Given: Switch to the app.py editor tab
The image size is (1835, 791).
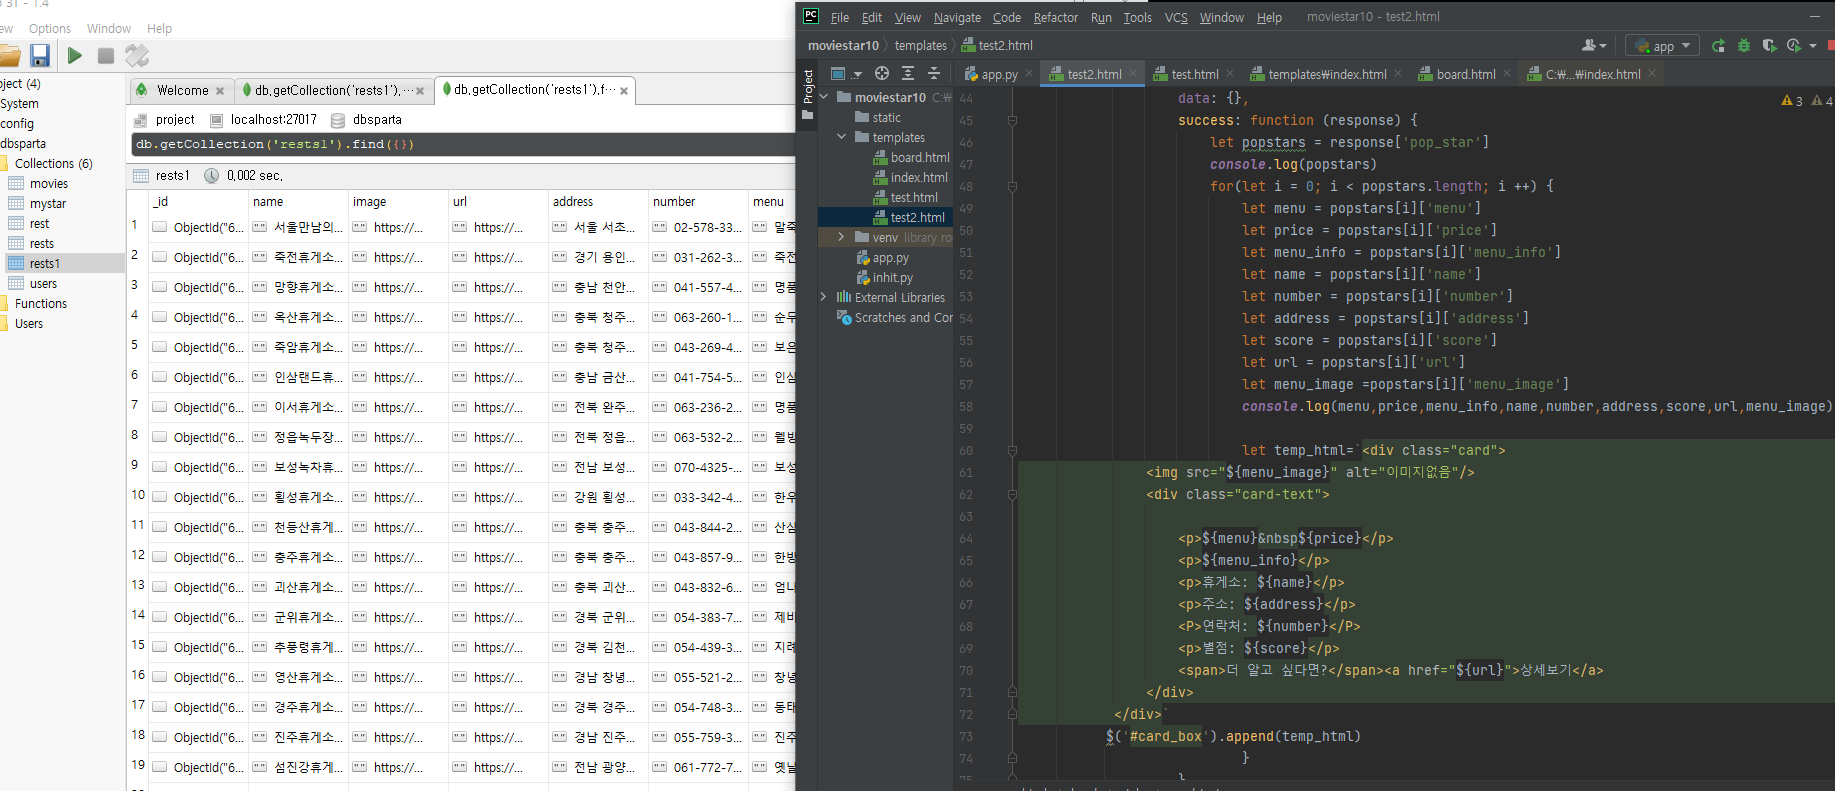Looking at the screenshot, I should [x=999, y=74].
